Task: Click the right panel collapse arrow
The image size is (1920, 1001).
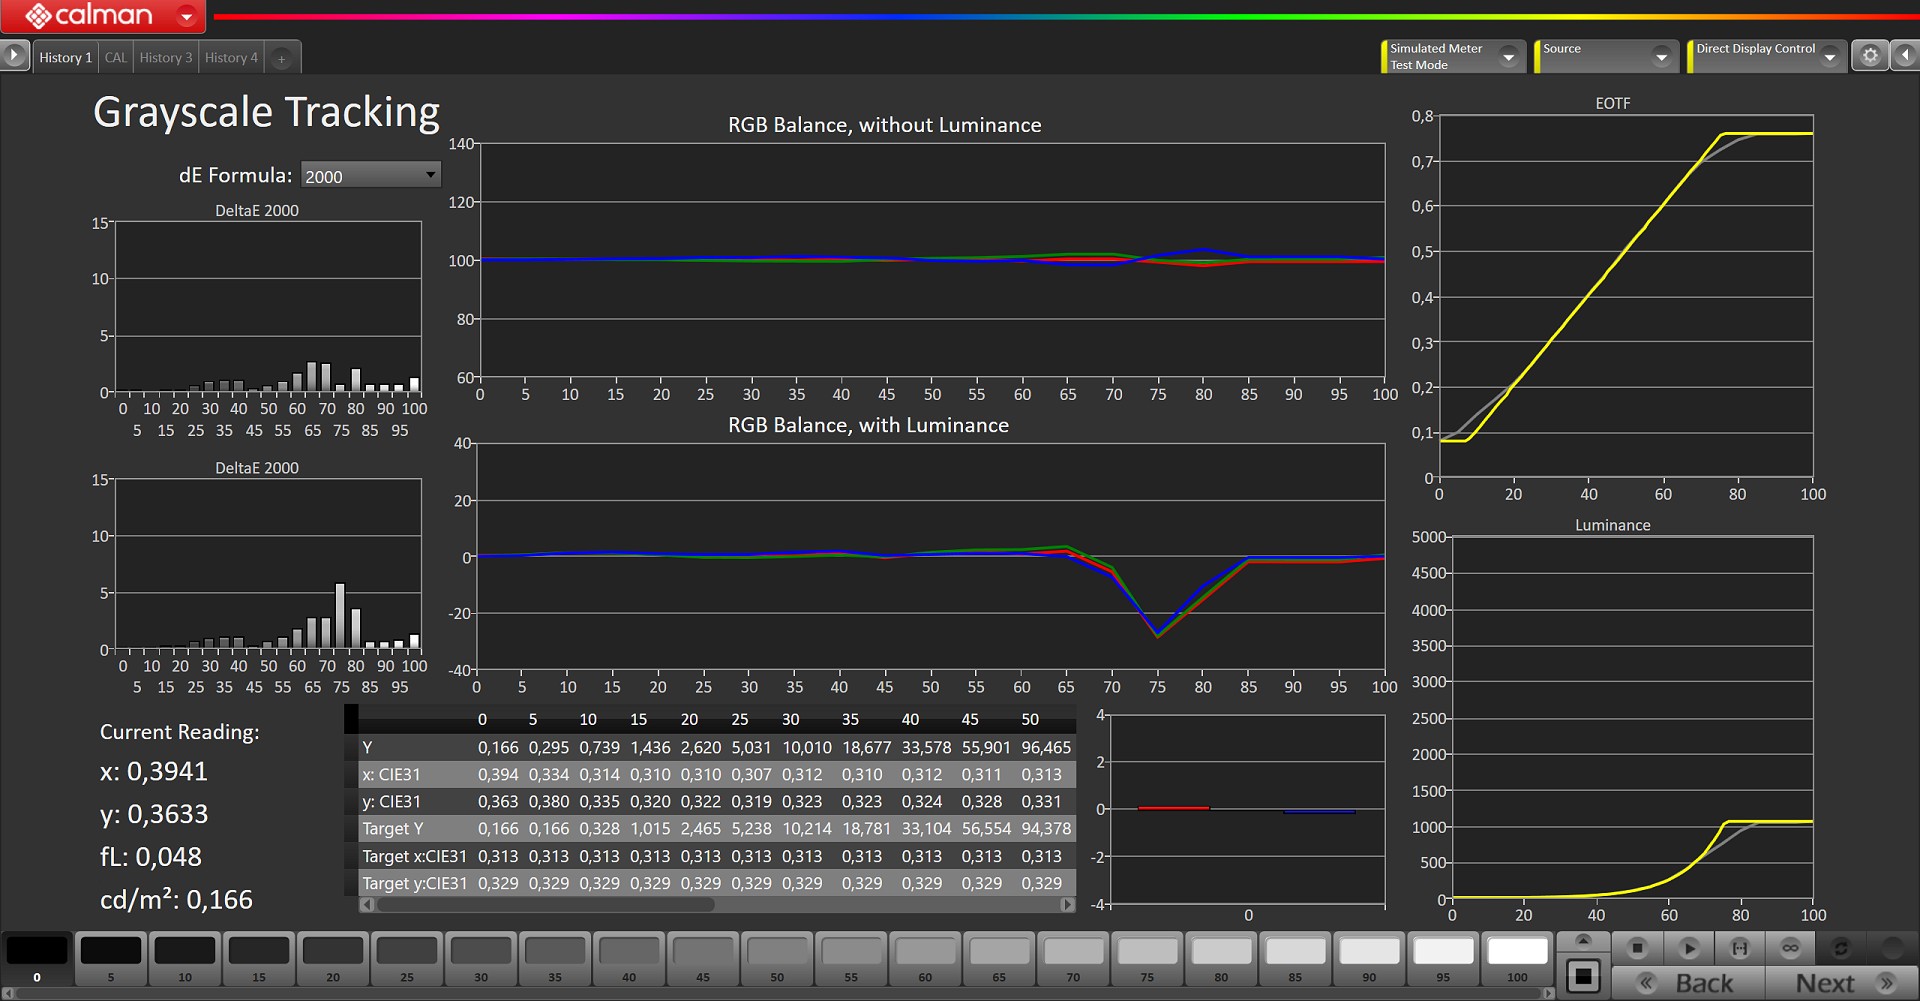Action: point(1905,56)
